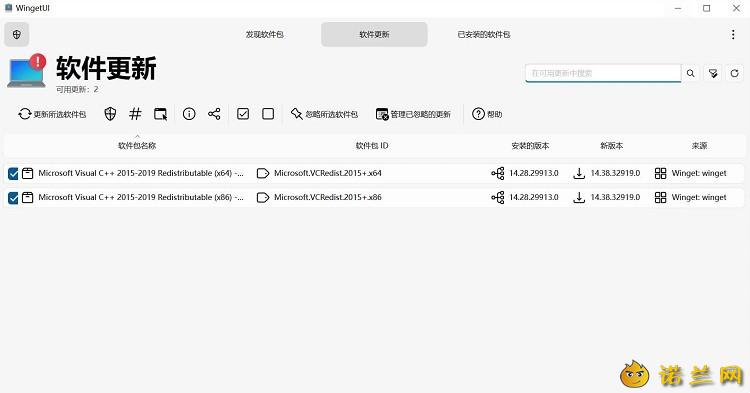The height and width of the screenshot is (393, 750).
Task: Select Microsoft Visual C++ 2015-2019 Redistributable (x64) name
Action: coord(141,173)
